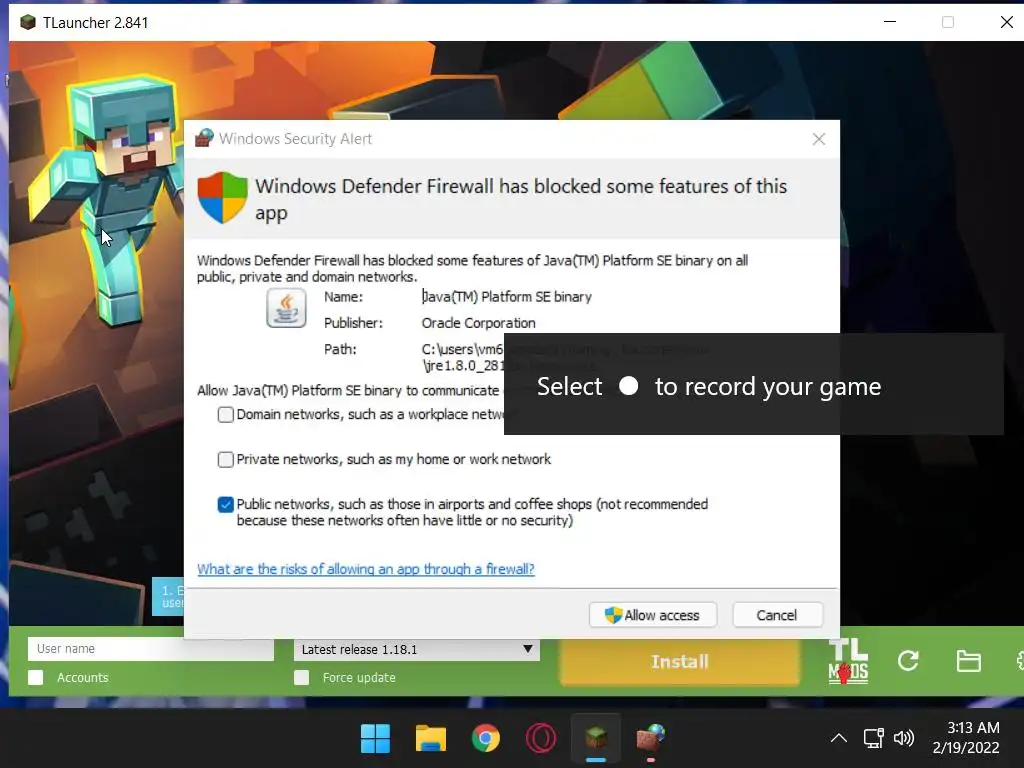Select the firewall alert taskbar icon
Screen dimensions: 1024x768
(x=650, y=739)
